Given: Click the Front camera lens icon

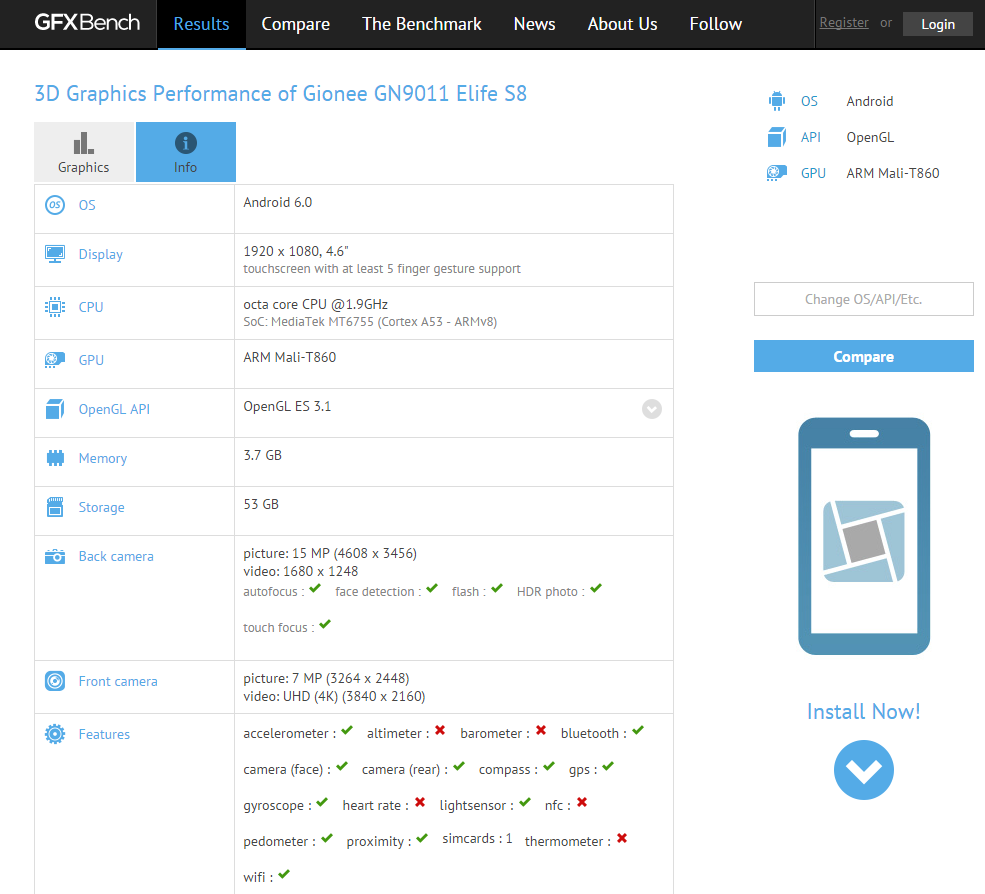Looking at the screenshot, I should [55, 681].
